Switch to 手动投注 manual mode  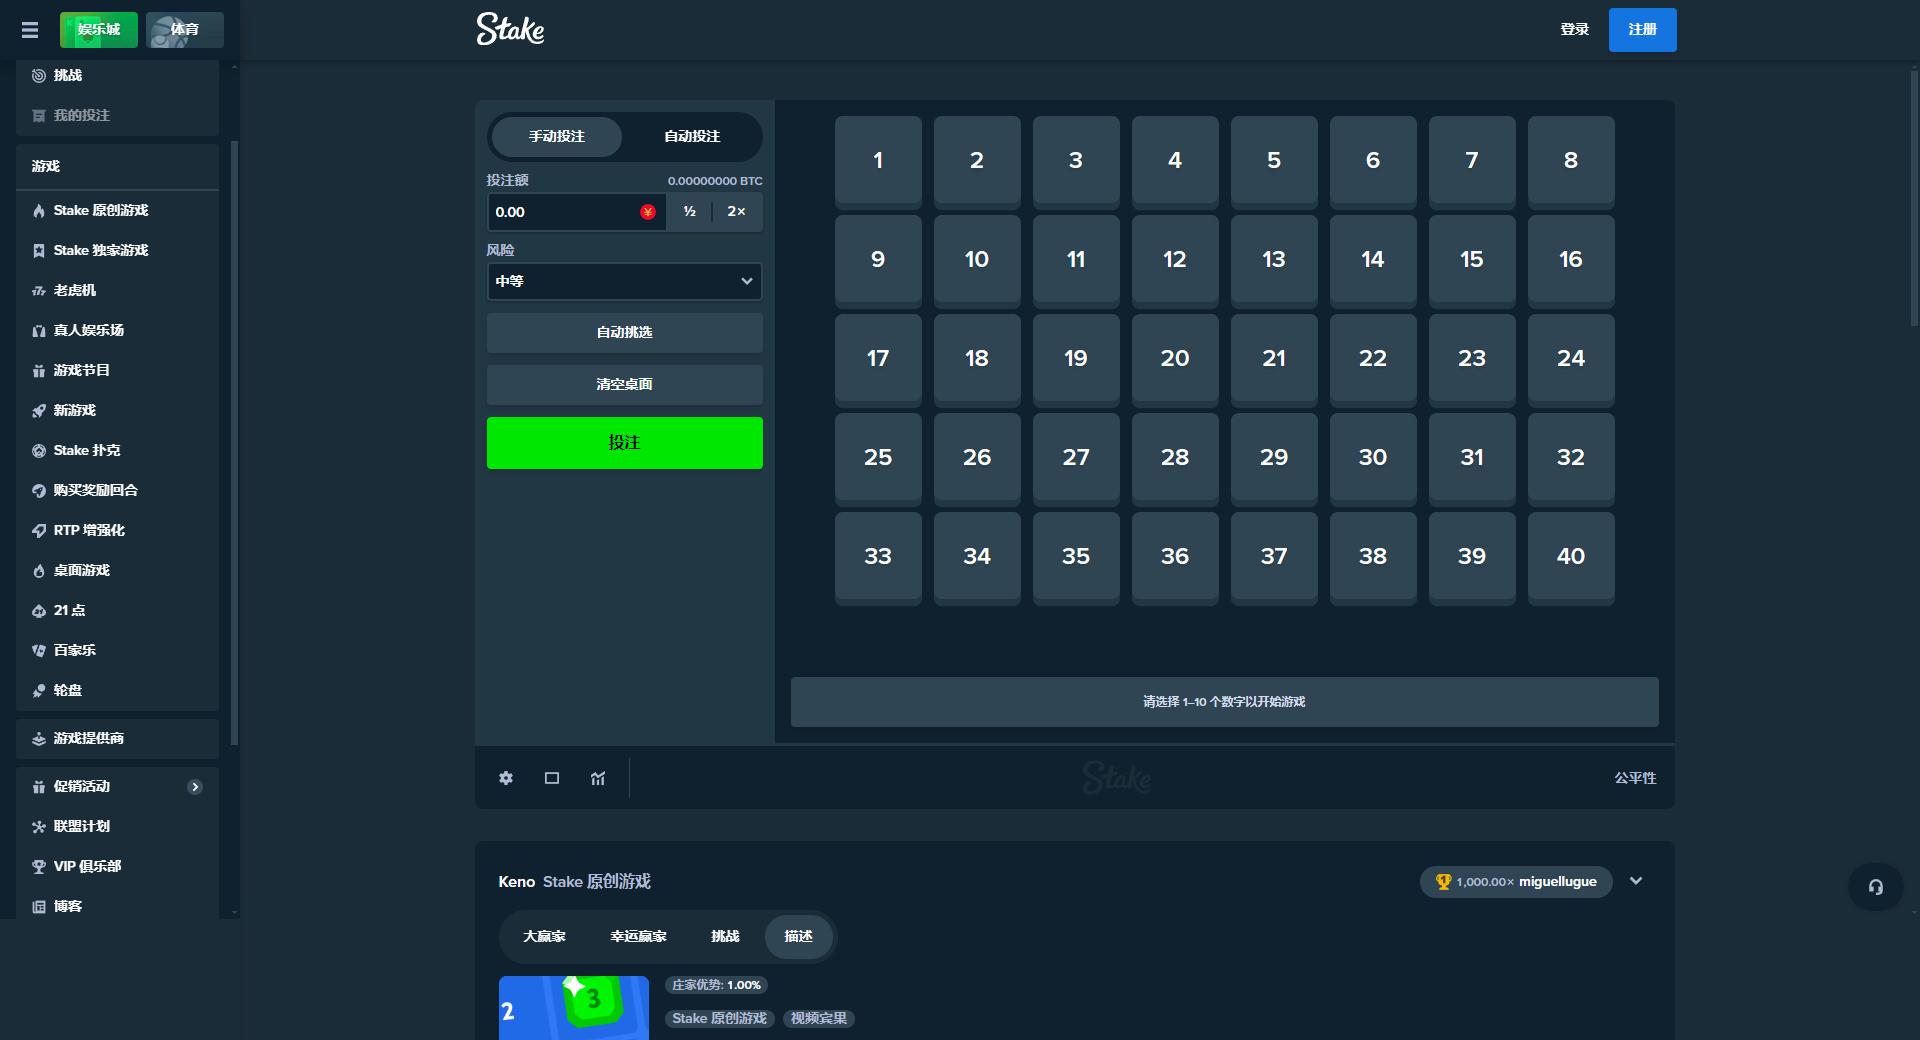coord(557,136)
